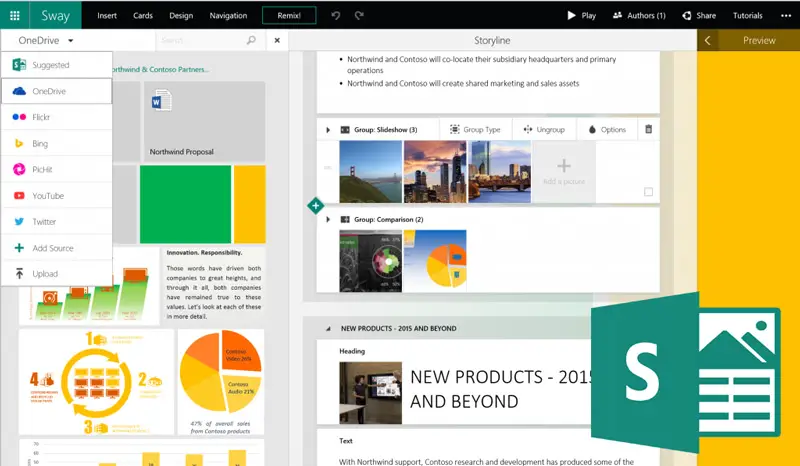Select the Innovation. Responsibility. text block
This screenshot has width=800, height=466.
point(214,284)
